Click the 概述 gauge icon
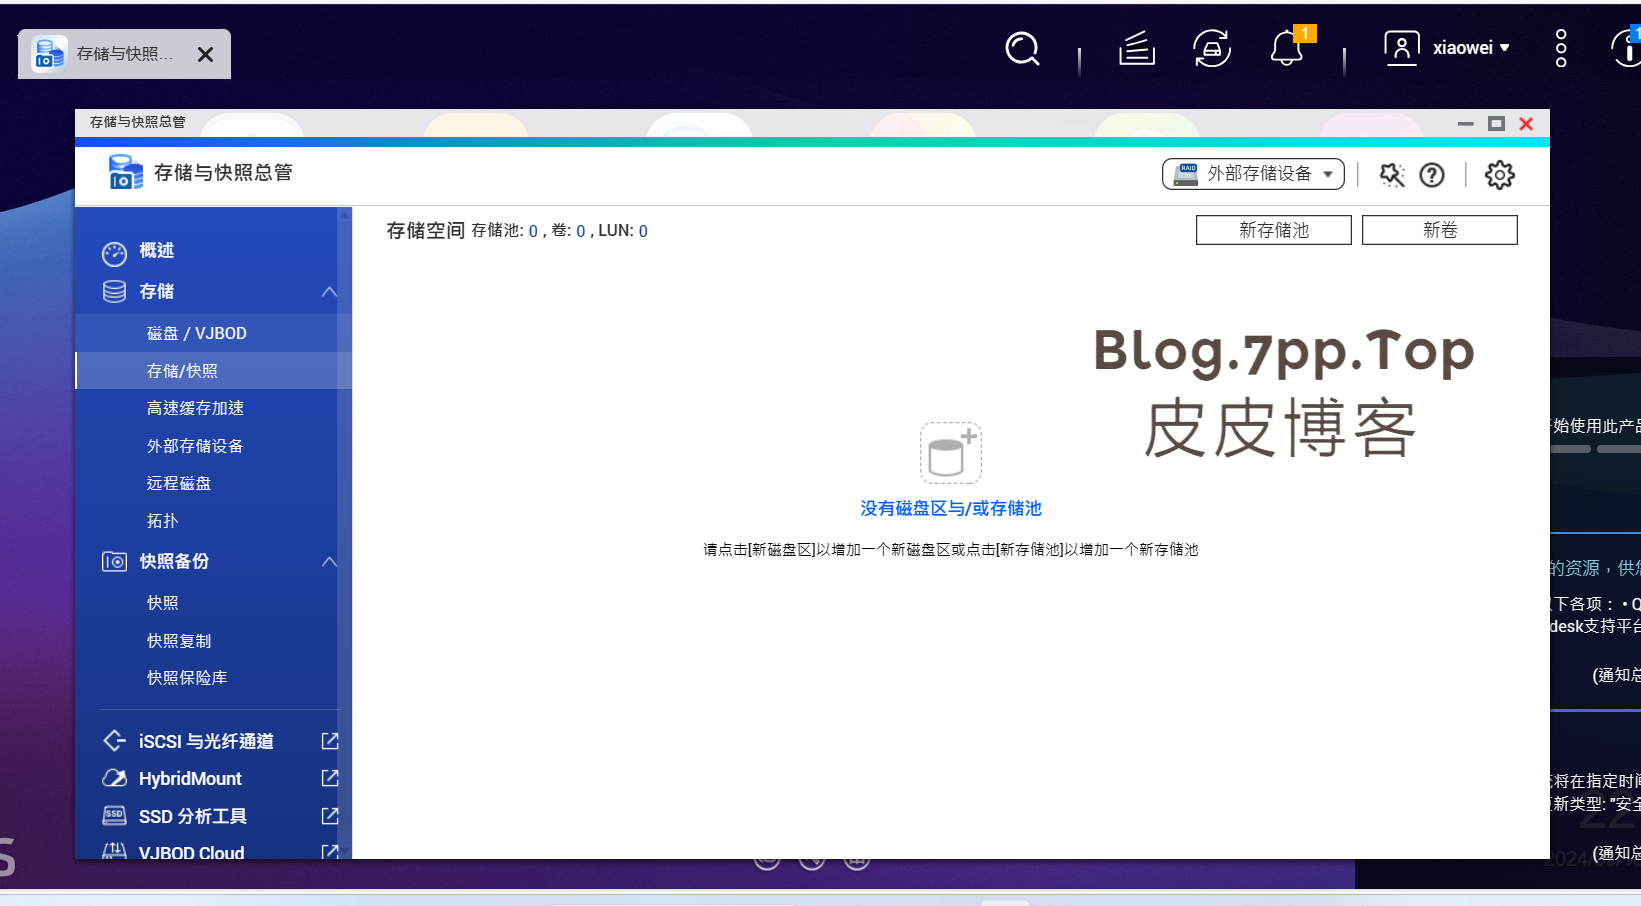The image size is (1641, 906). point(114,254)
